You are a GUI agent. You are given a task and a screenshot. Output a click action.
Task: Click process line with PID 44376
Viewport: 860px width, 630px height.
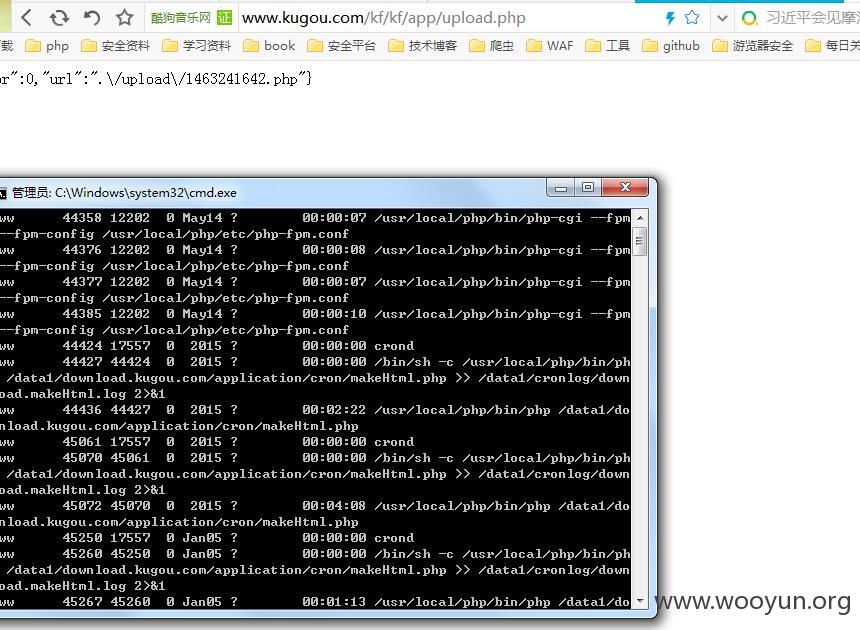point(315,250)
